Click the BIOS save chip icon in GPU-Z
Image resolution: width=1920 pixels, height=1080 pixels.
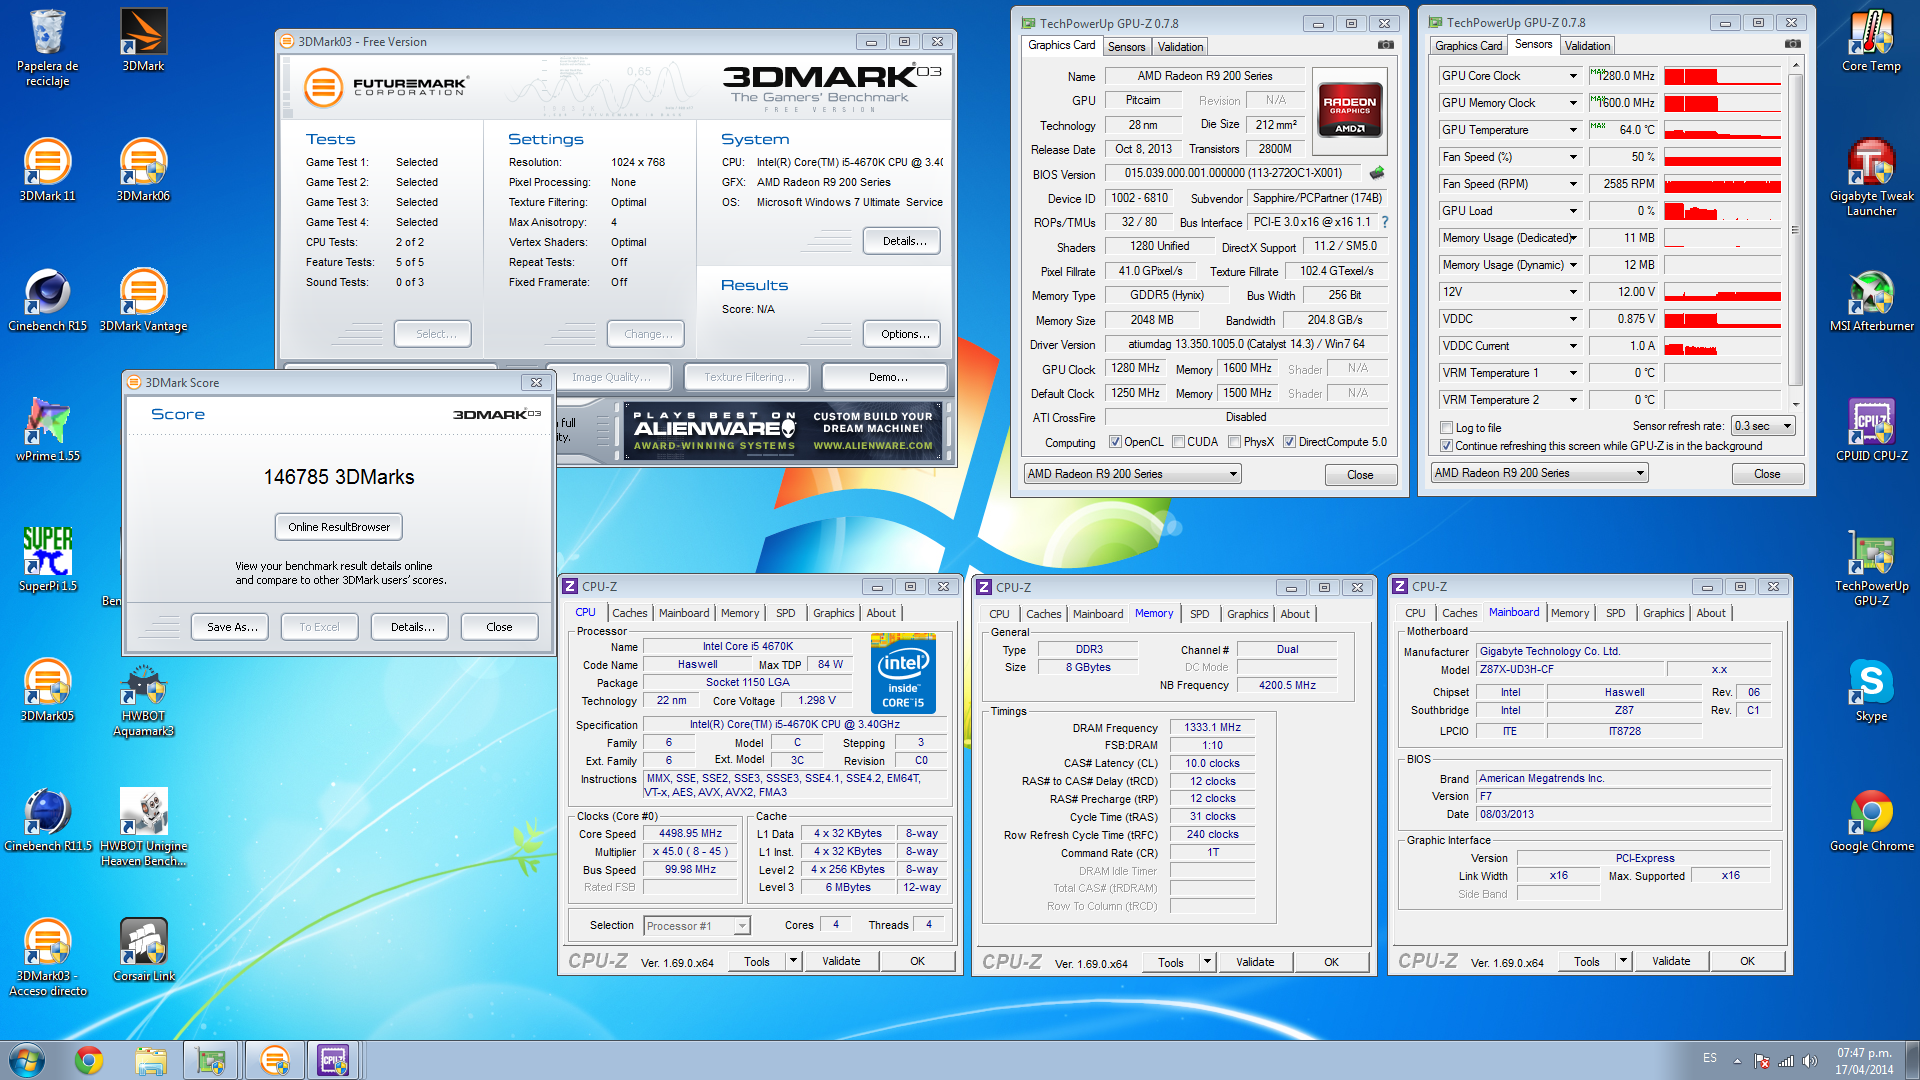coord(1377,173)
